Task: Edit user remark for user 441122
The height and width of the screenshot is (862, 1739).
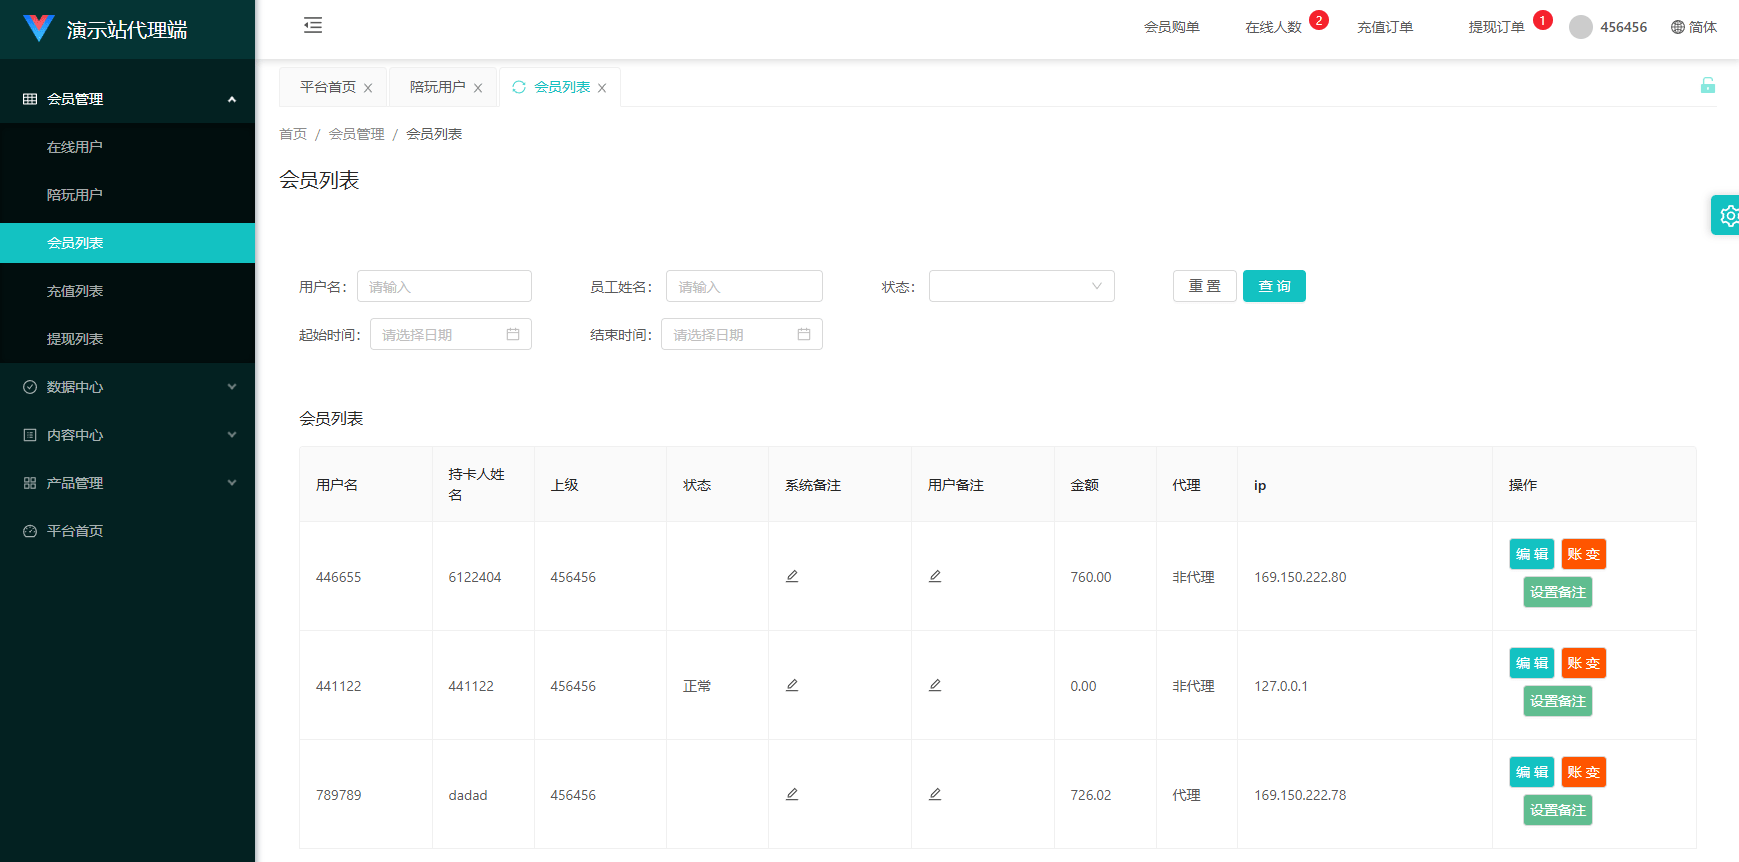Action: (x=935, y=686)
